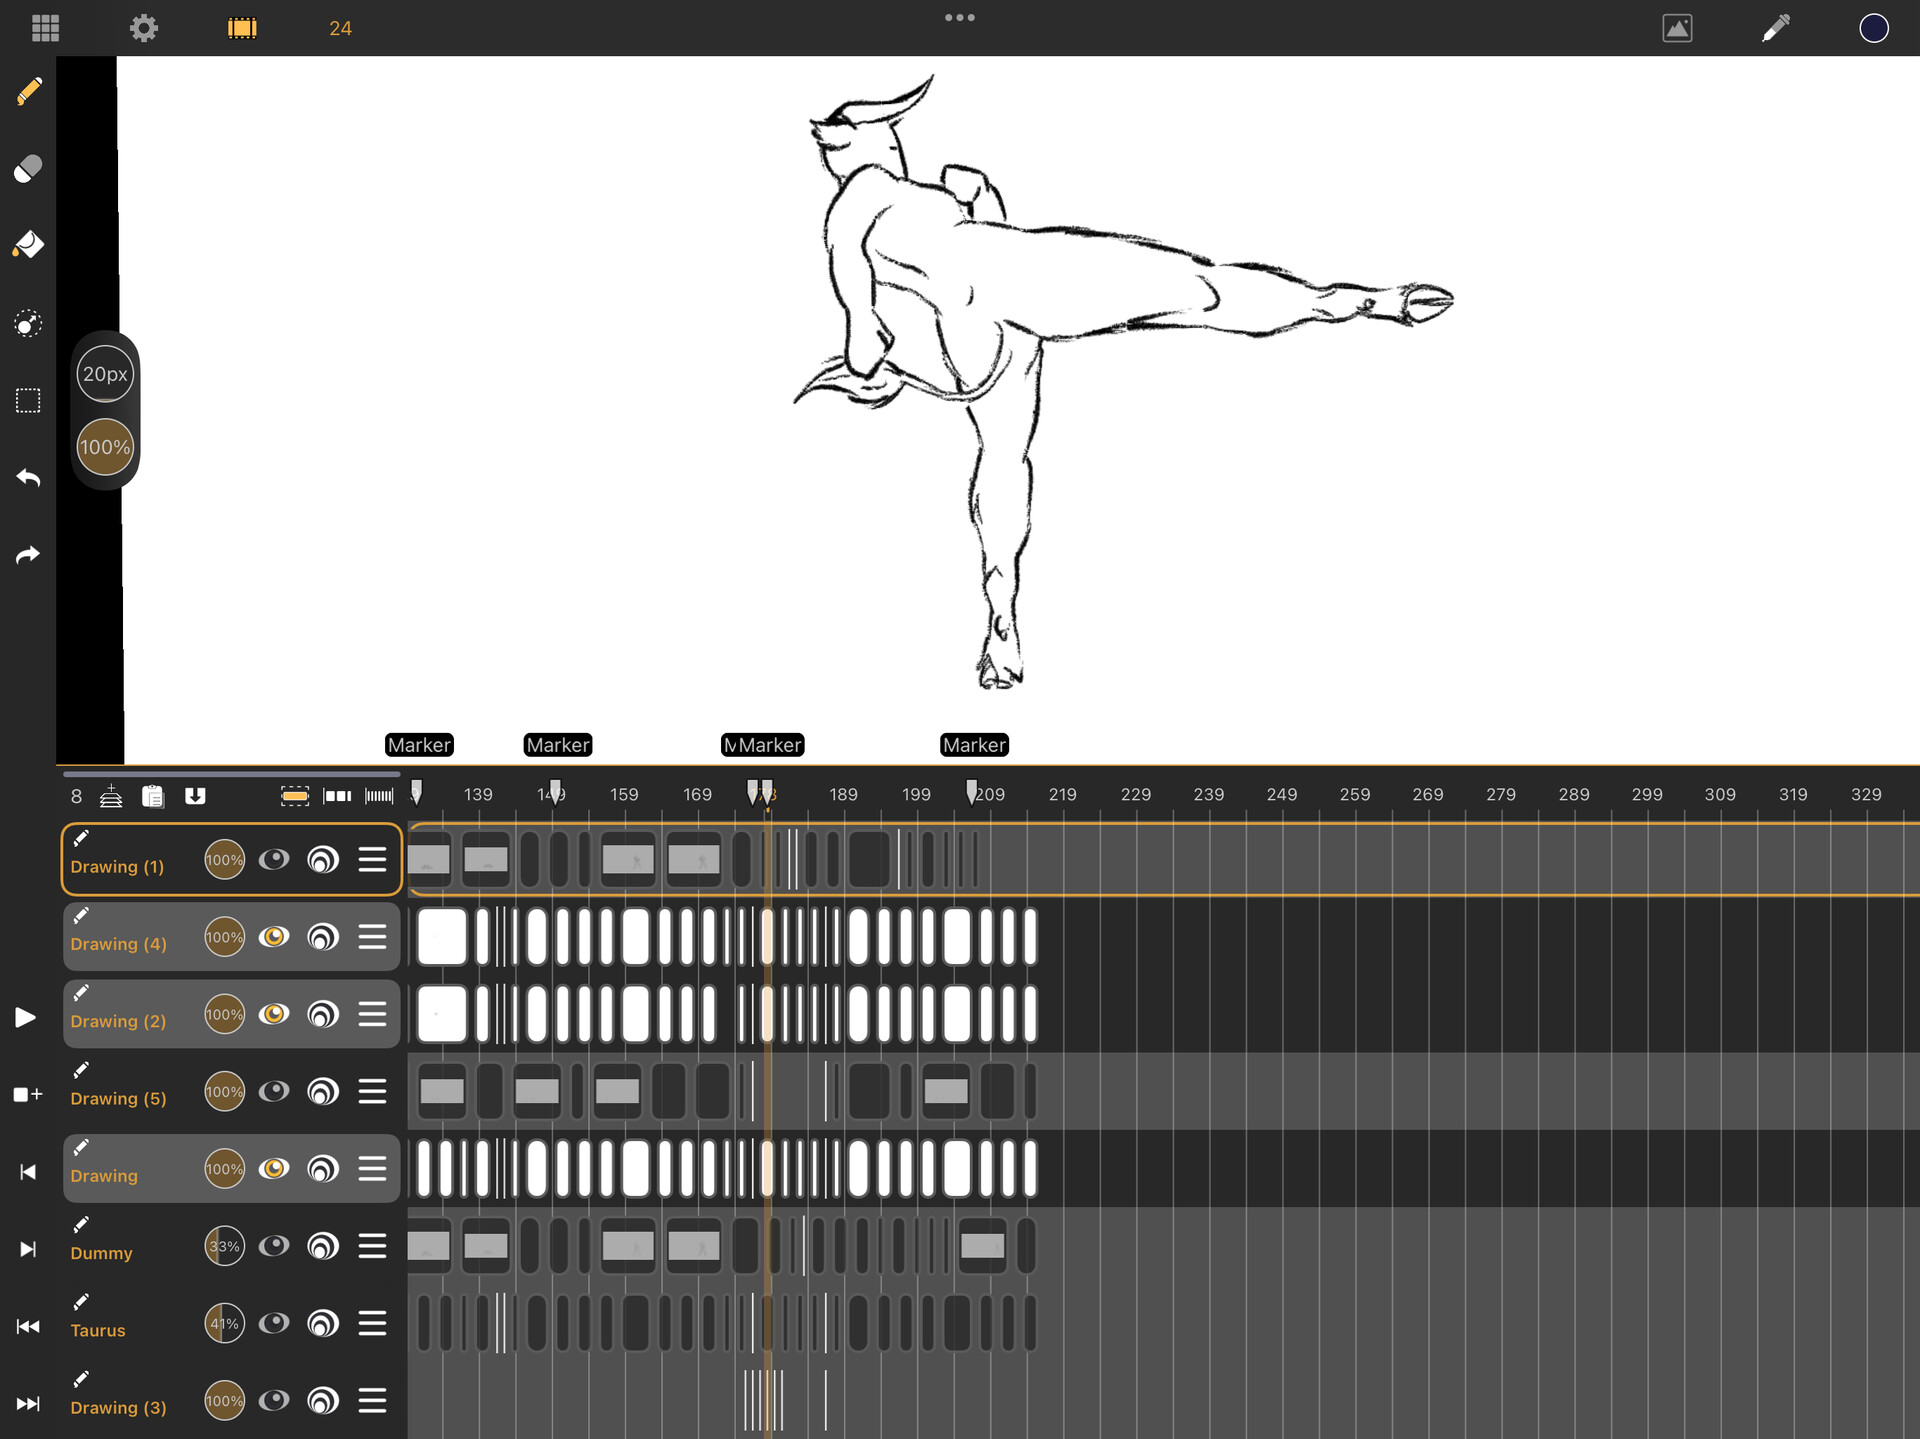
Task: Hide the Drawing (2) layer
Action: click(275, 1014)
